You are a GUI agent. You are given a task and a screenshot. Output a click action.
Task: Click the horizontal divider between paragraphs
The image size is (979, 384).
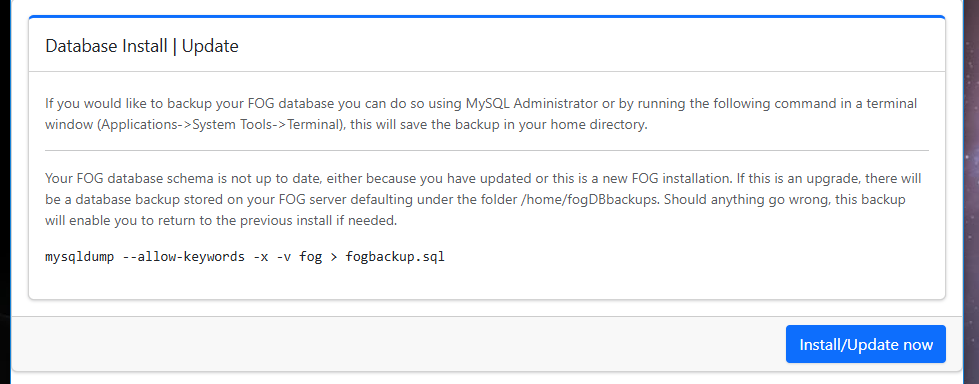[x=487, y=150]
